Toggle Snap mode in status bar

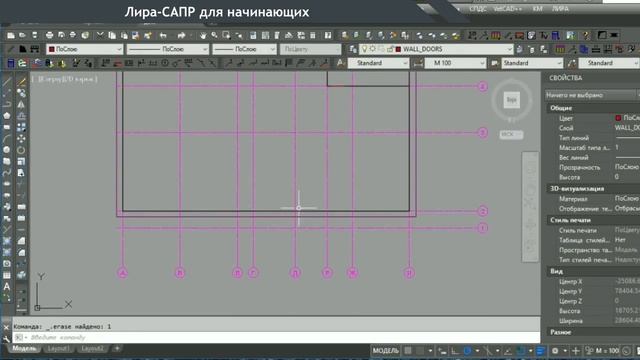pyautogui.click(x=420, y=351)
